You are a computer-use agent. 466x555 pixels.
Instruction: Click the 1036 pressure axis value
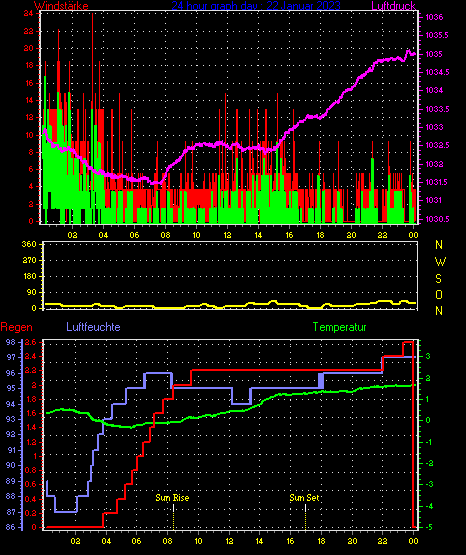pyautogui.click(x=434, y=17)
